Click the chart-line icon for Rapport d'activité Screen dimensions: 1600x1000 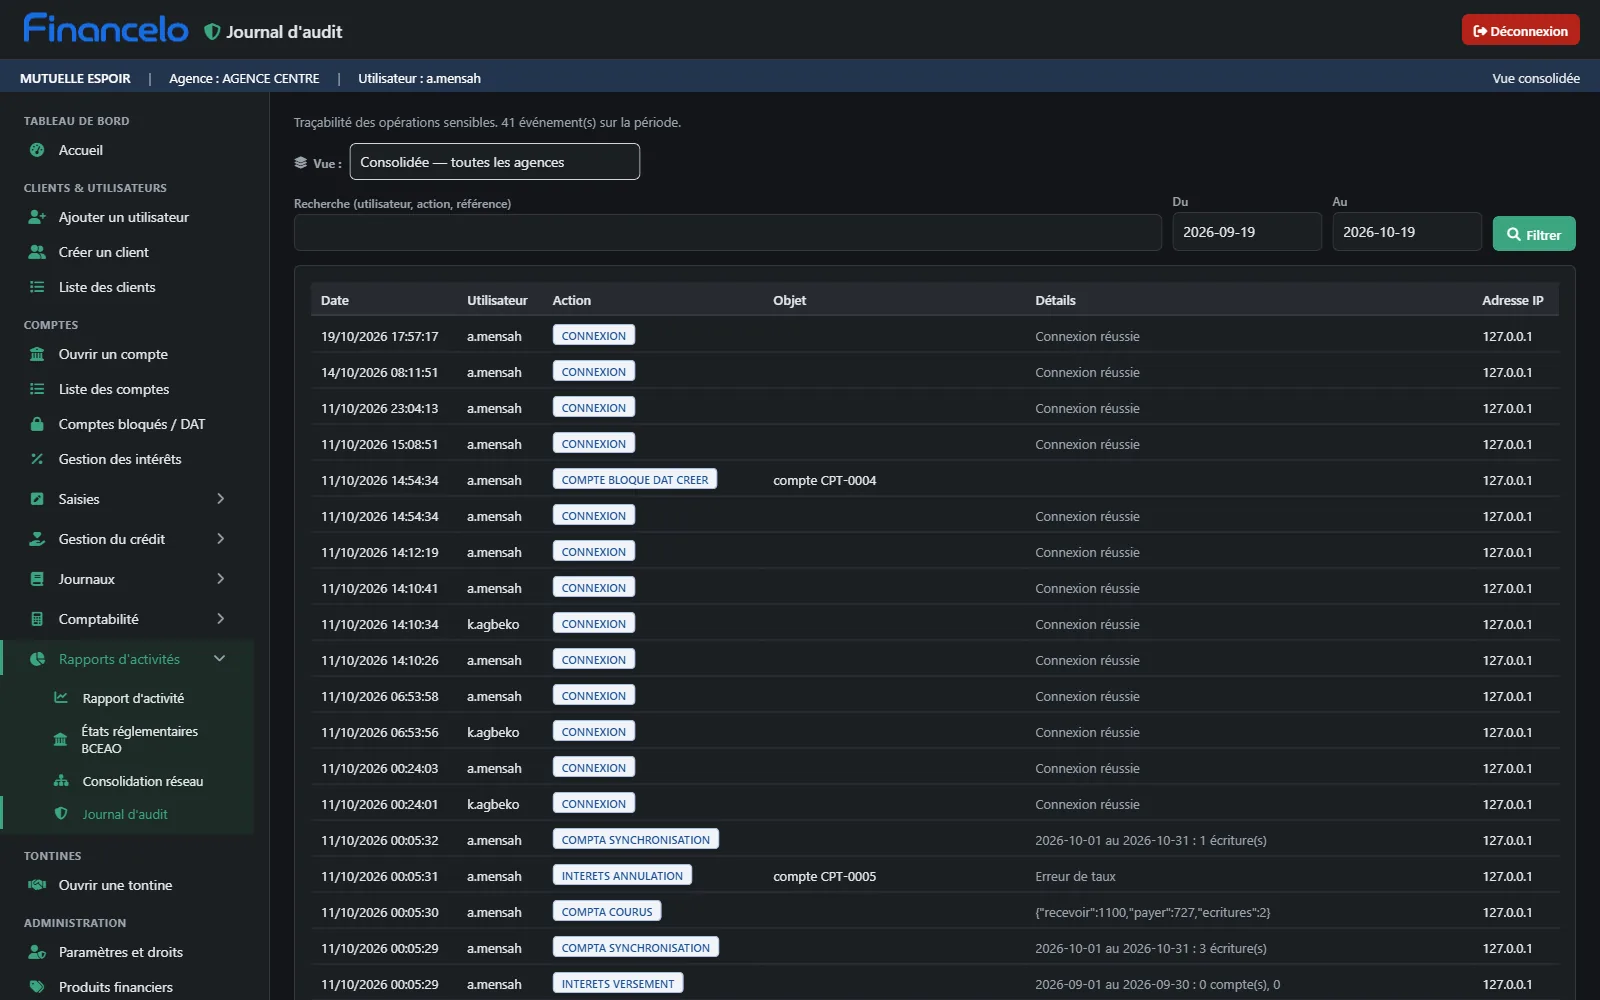(61, 698)
